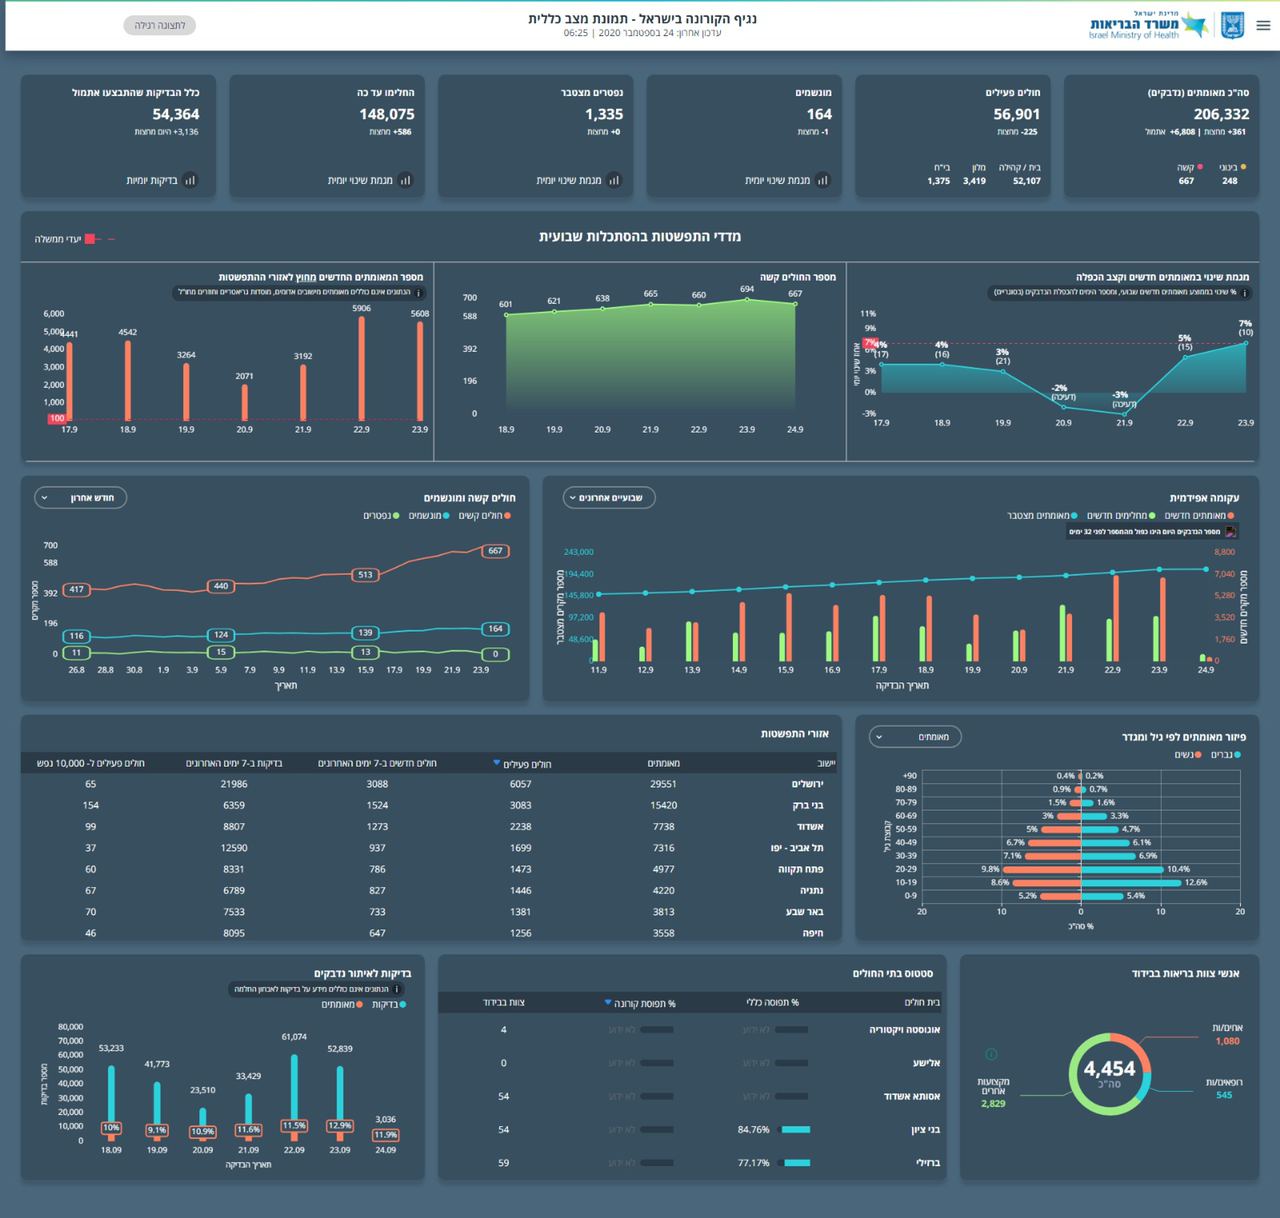Sort hospitals by '% תפוסת קורונה' column
Screen dimensions: 1280x1218
[x=641, y=1003]
